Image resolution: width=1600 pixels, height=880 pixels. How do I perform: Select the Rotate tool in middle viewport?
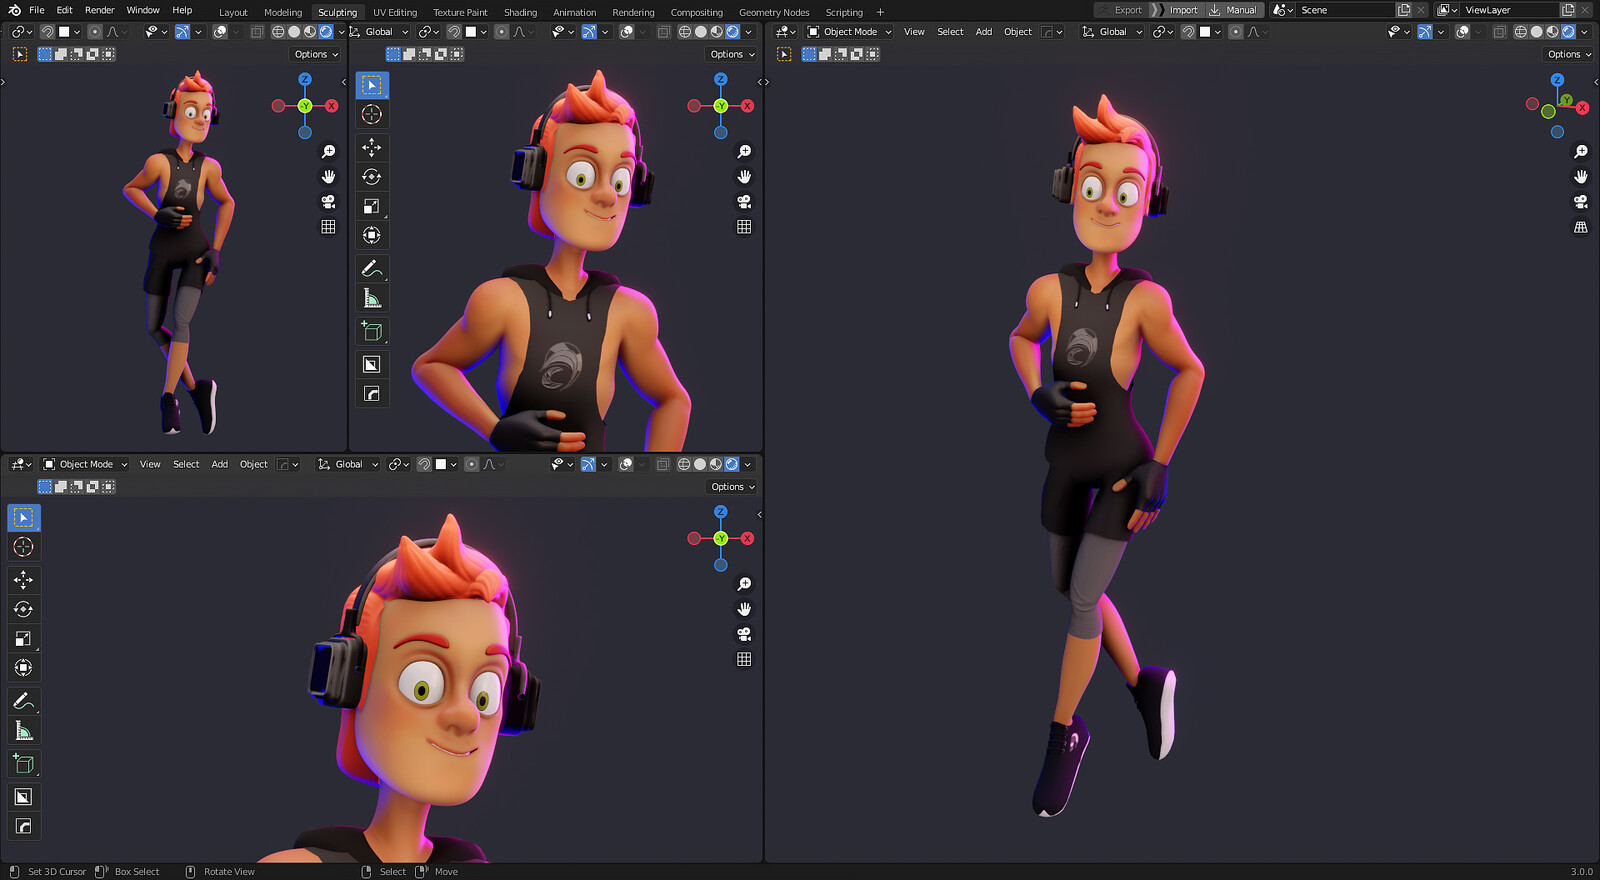[372, 177]
